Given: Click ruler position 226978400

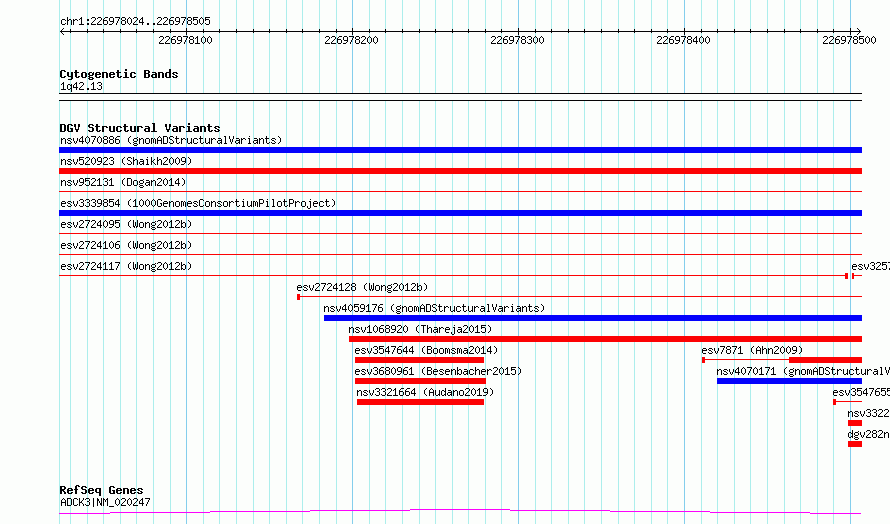Looking at the screenshot, I should (x=683, y=40).
